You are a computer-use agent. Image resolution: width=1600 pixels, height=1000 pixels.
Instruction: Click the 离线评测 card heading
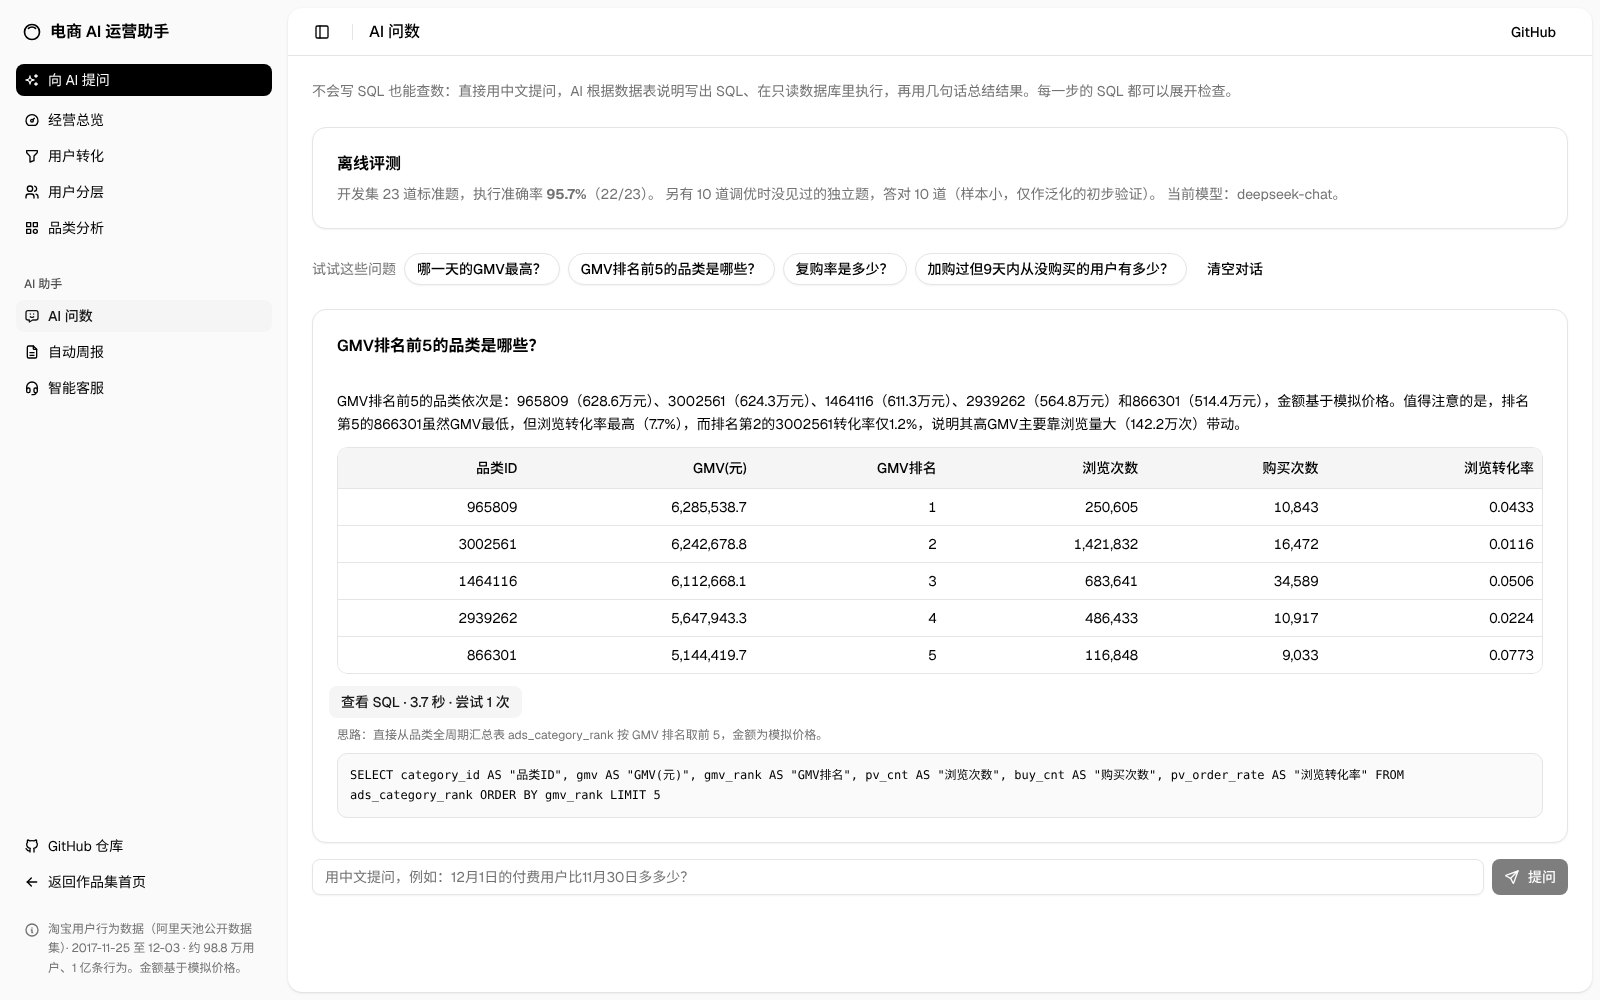[369, 163]
